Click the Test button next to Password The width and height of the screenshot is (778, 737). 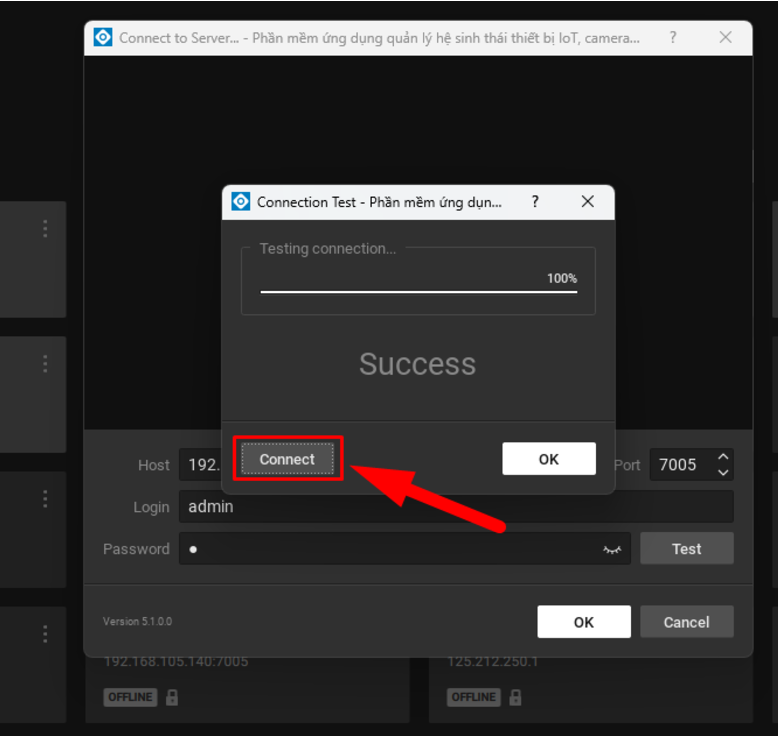(687, 548)
